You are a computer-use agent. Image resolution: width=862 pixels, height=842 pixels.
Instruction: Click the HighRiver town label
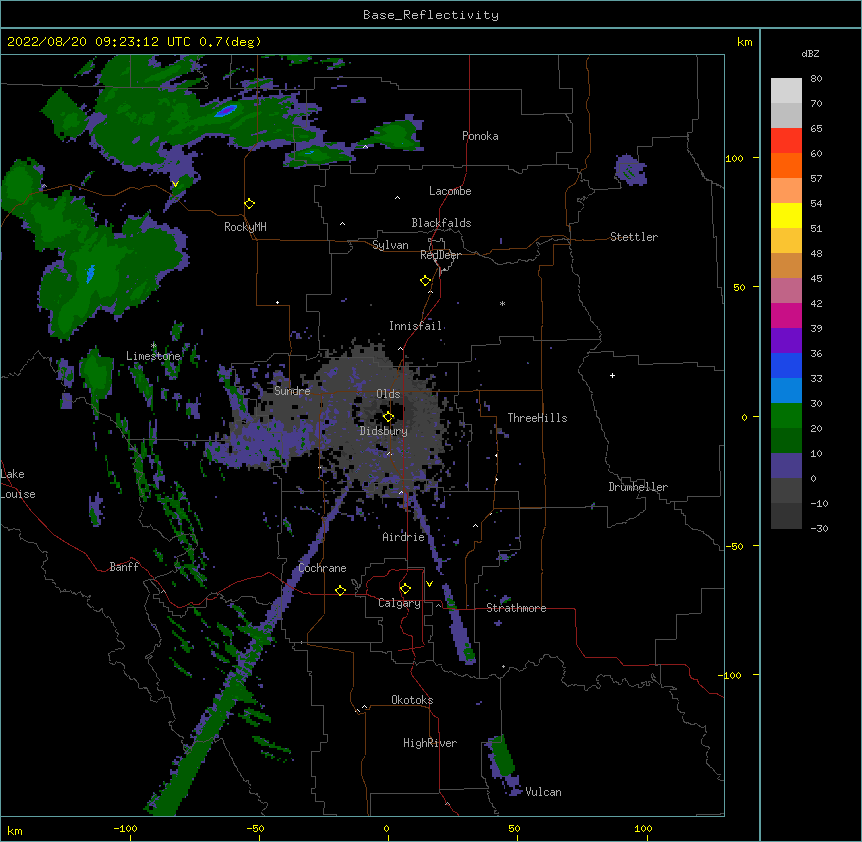[430, 743]
